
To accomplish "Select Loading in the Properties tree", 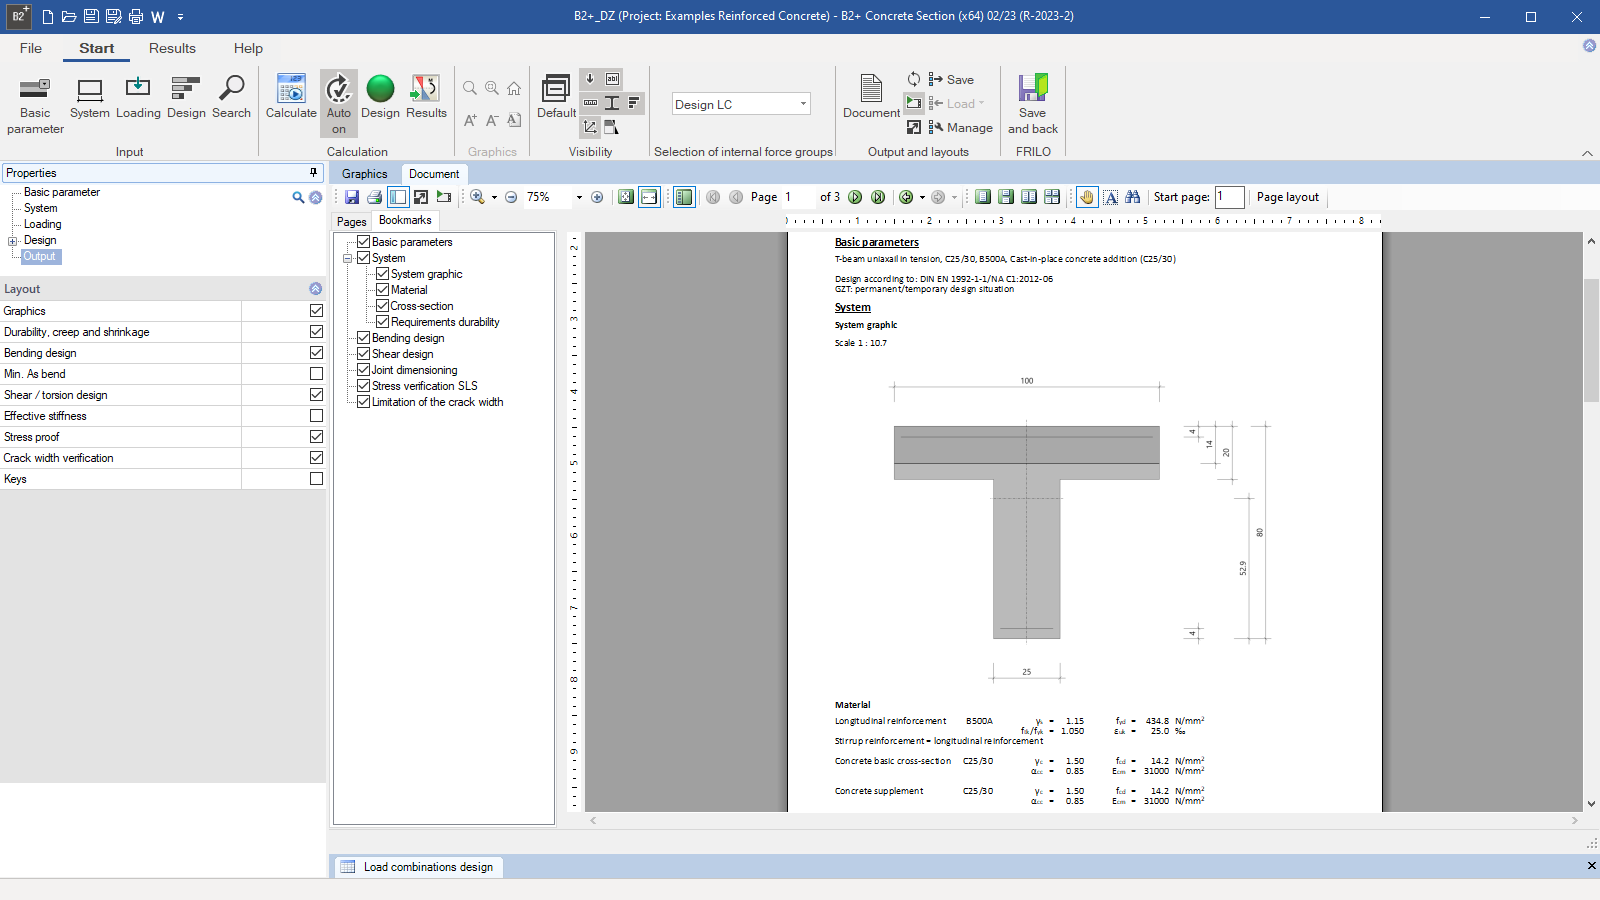I will click(43, 224).
